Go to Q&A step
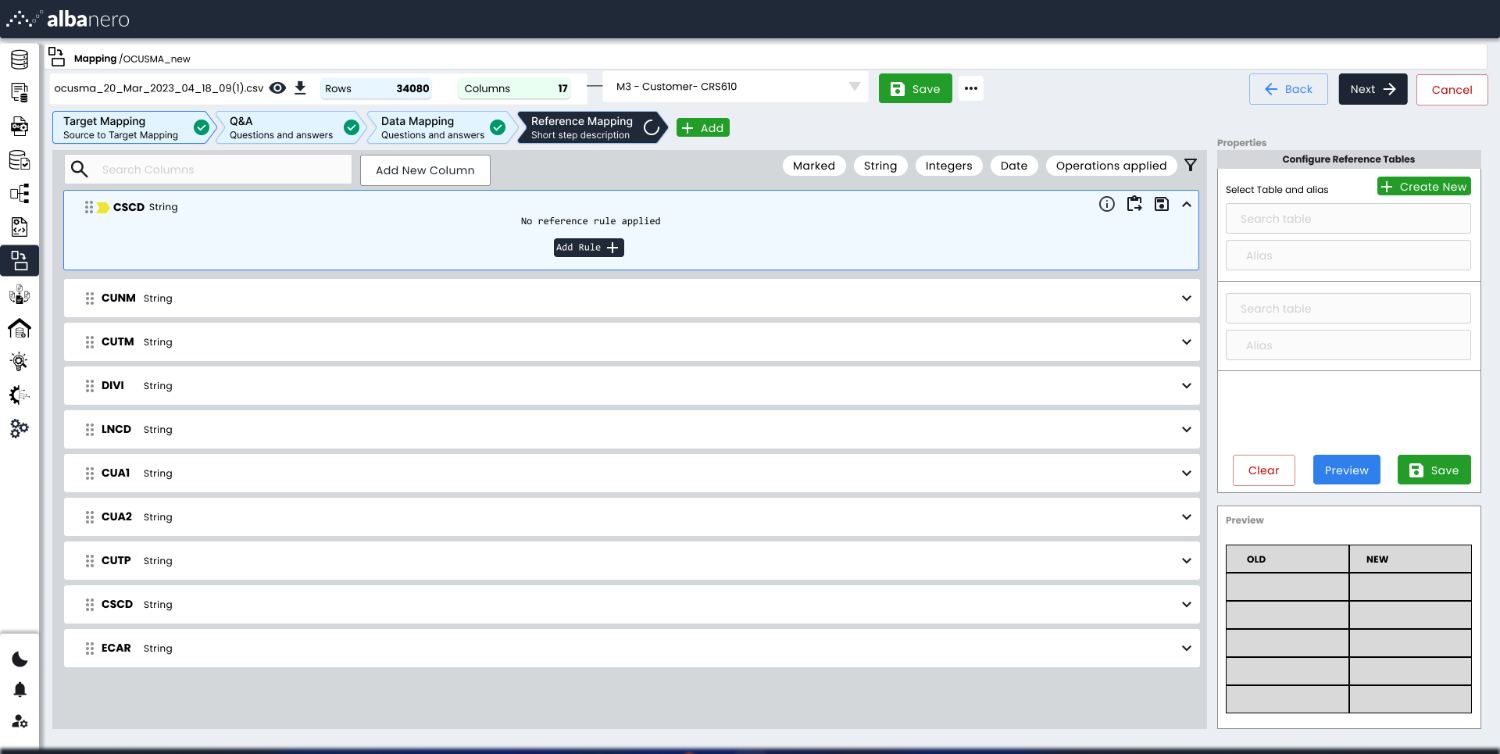1500x754 pixels. pos(291,127)
